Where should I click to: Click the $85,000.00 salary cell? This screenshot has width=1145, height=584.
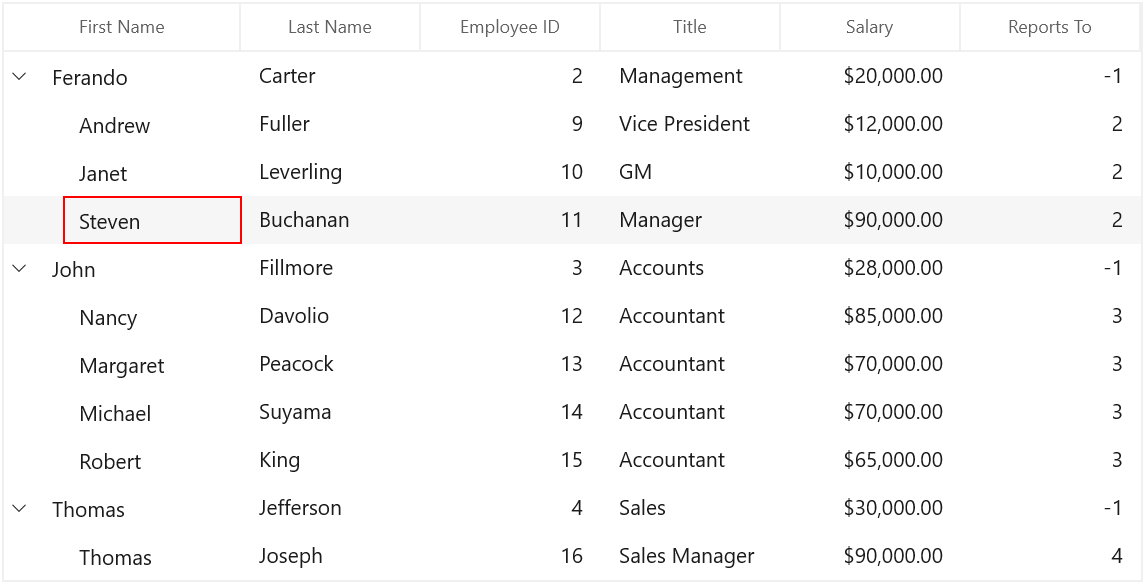[870, 315]
